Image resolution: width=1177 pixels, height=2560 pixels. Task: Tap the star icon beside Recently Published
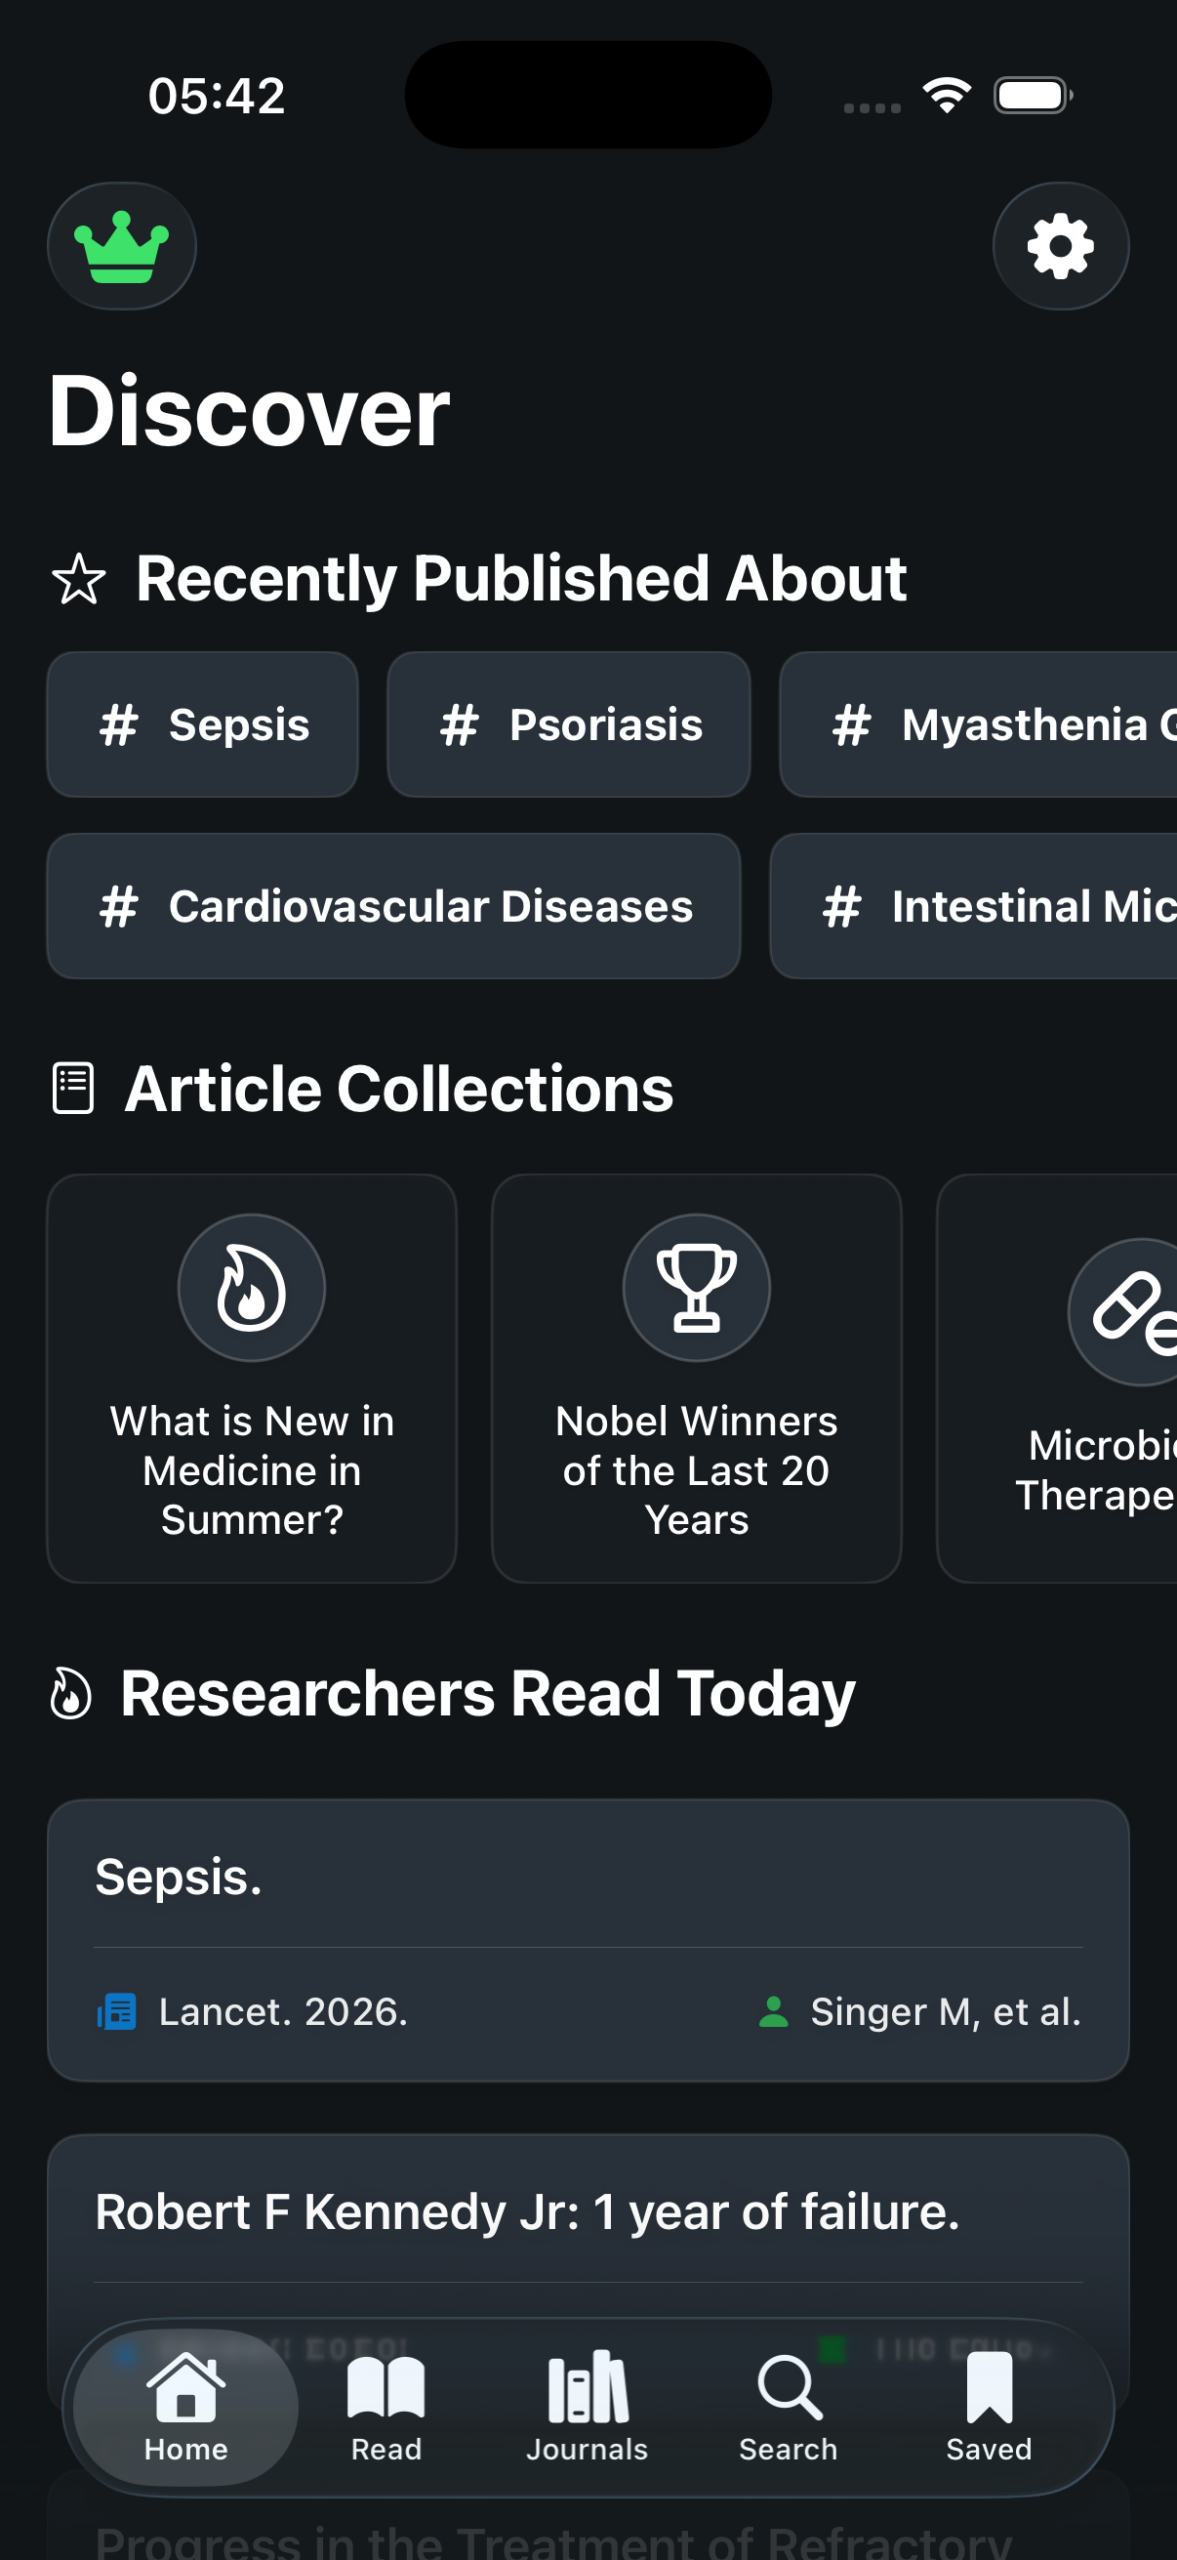[78, 579]
